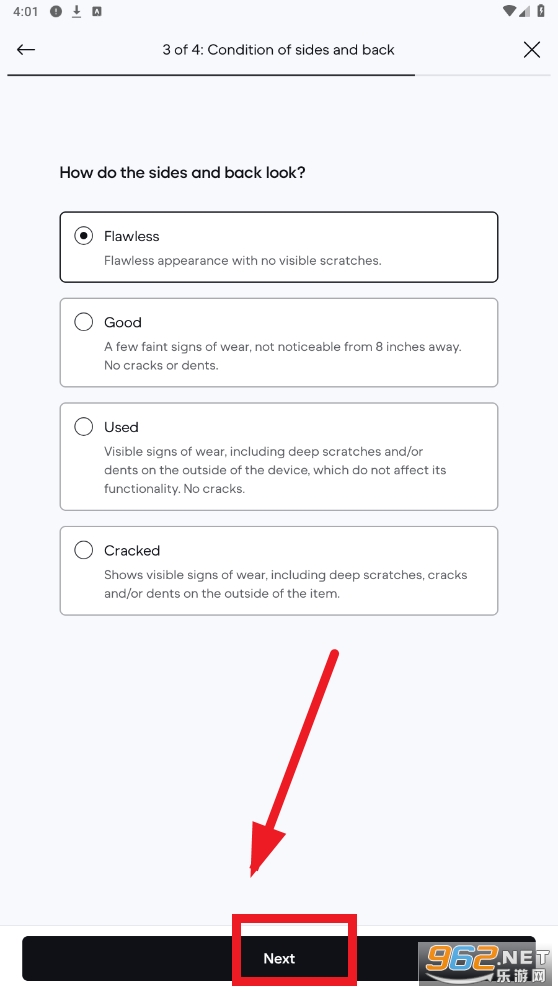The image size is (558, 992).
Task: Tap the '3 of 4' step title
Action: pos(278,50)
